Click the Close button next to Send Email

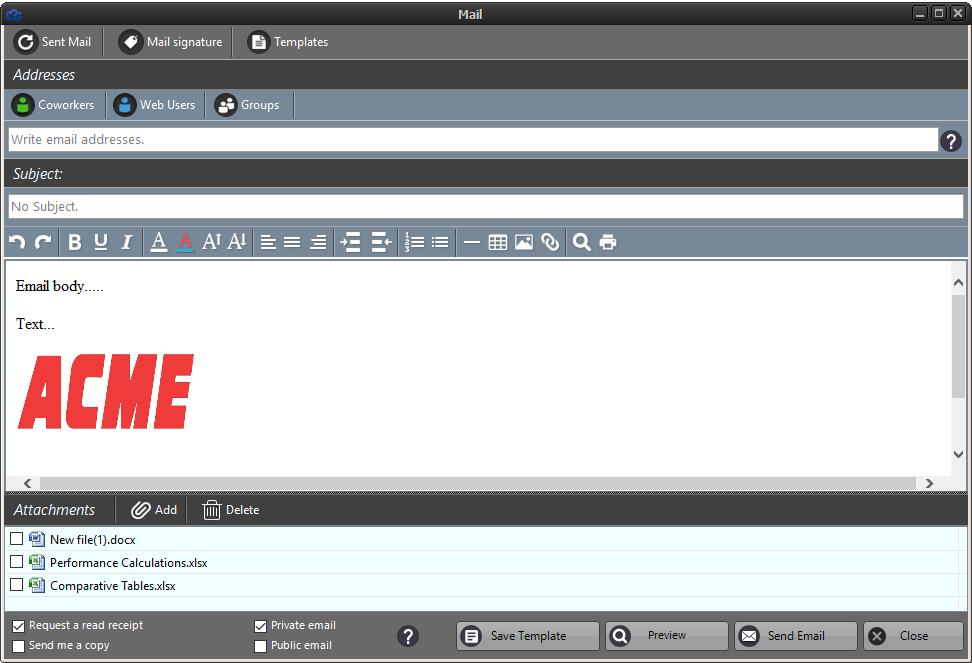tap(914, 636)
